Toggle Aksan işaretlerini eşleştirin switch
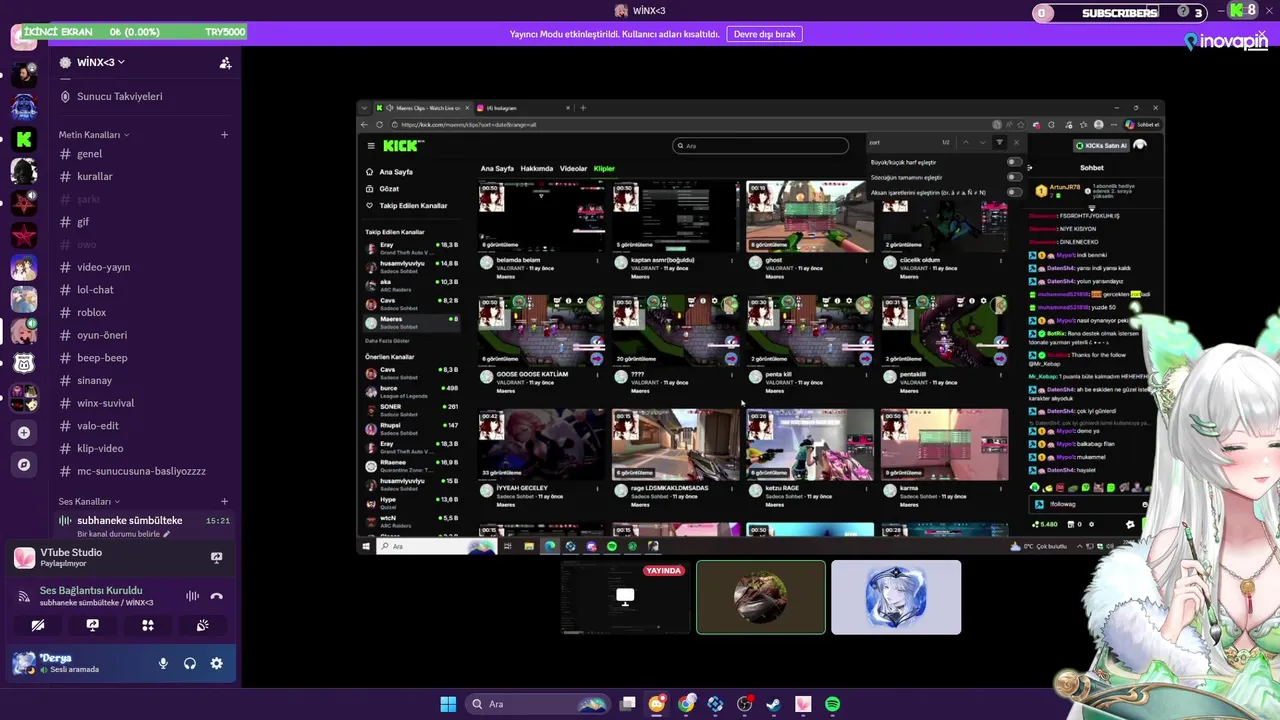 tap(1014, 192)
